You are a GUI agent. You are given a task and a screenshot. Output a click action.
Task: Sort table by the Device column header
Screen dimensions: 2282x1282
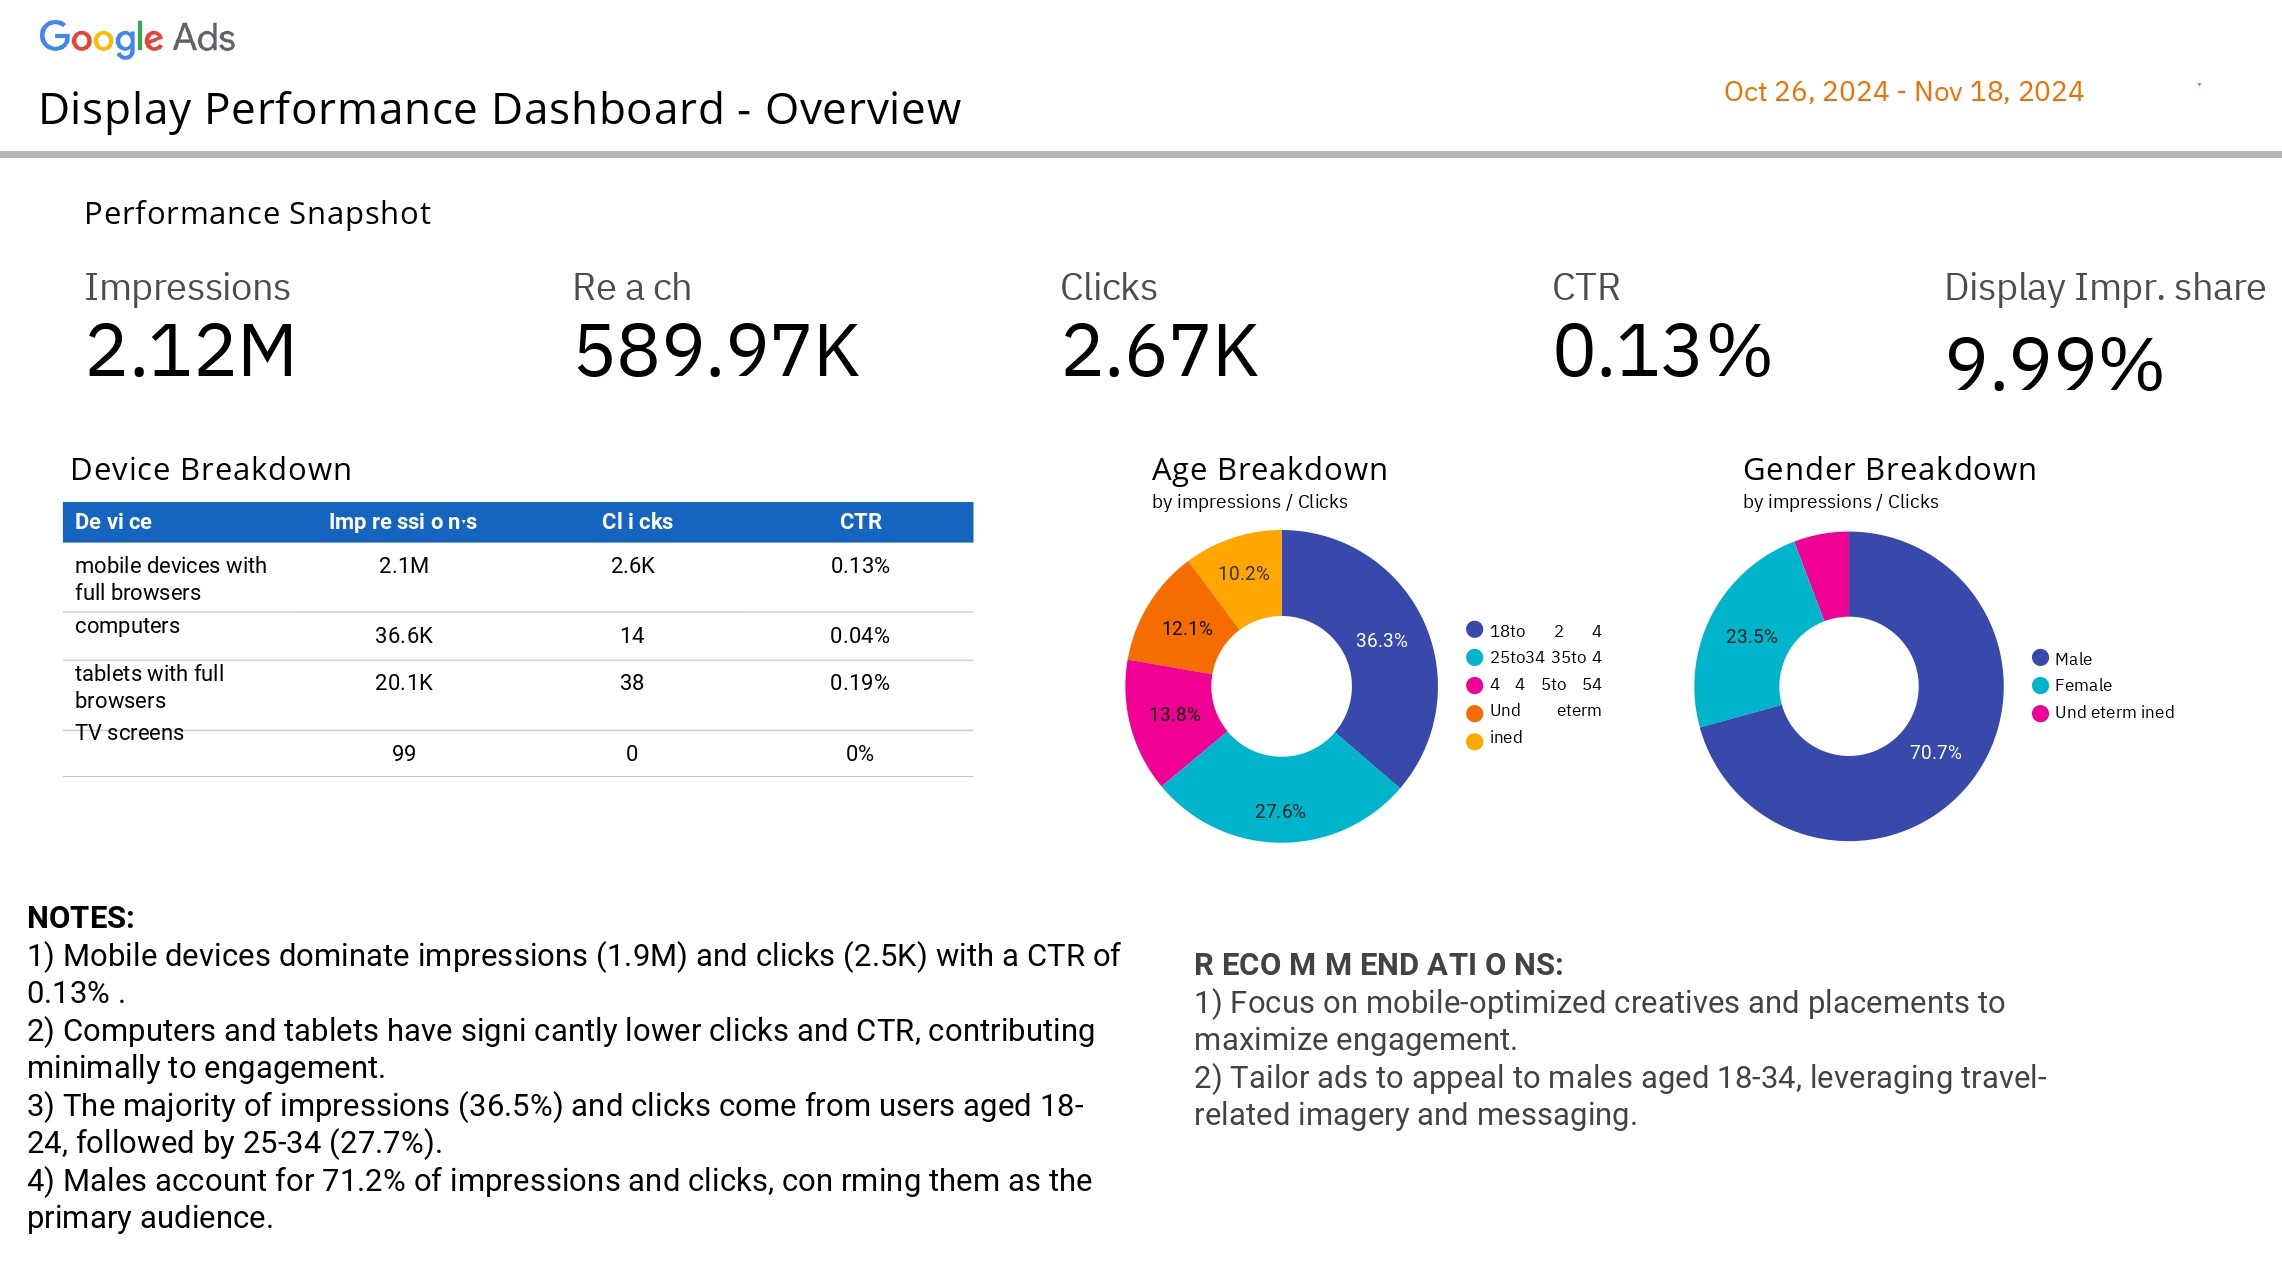pos(113,522)
